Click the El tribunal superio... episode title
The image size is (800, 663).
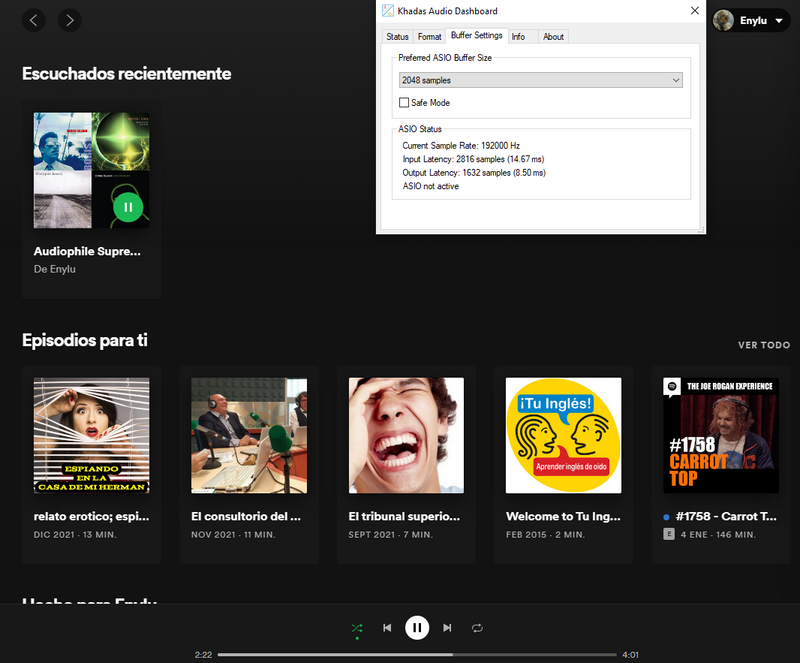click(404, 517)
